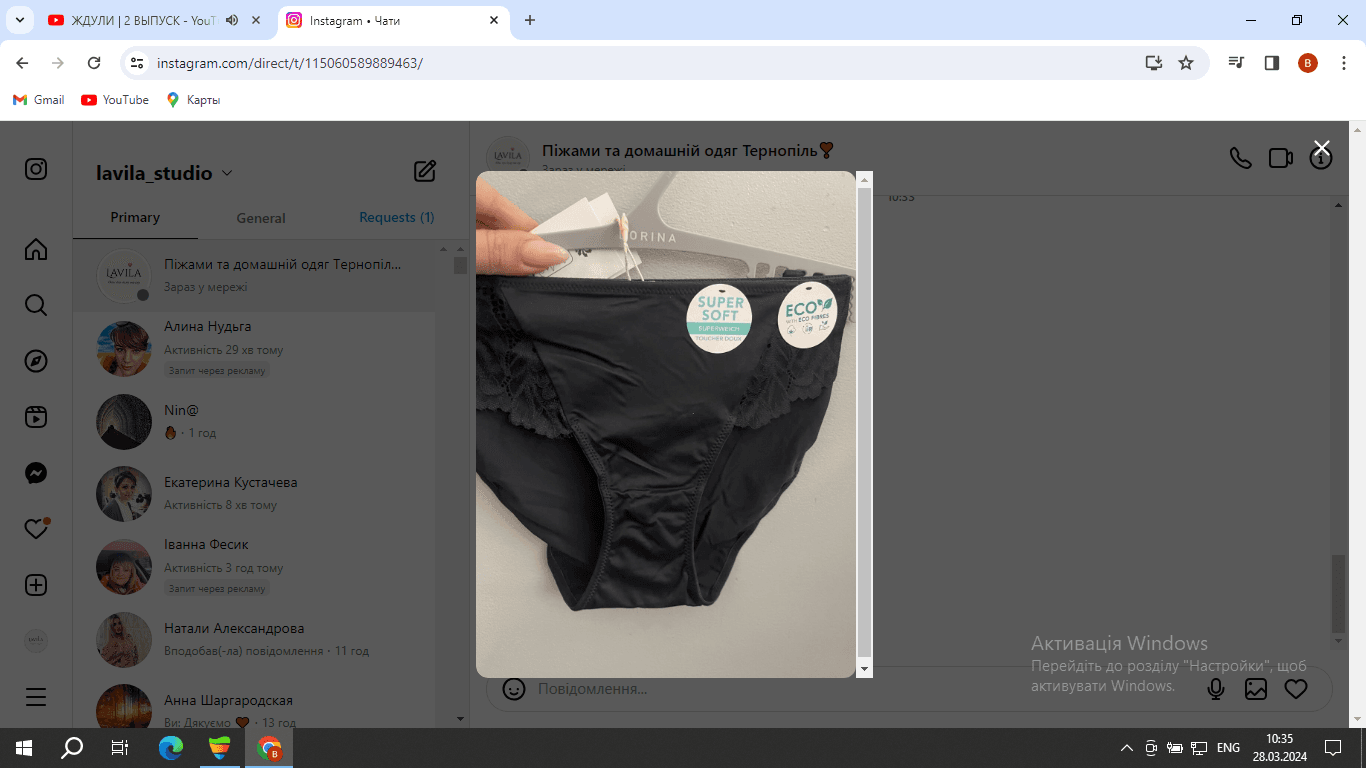The width and height of the screenshot is (1366, 768).
Task: Mute the YouTube tab audio icon
Action: pyautogui.click(x=232, y=20)
